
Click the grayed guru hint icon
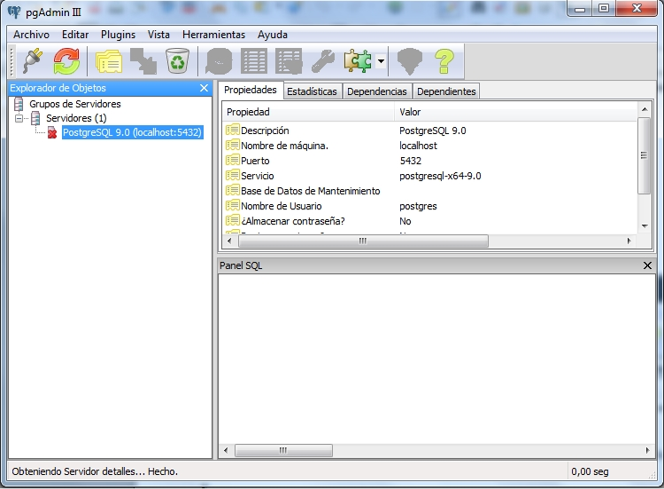[x=409, y=62]
